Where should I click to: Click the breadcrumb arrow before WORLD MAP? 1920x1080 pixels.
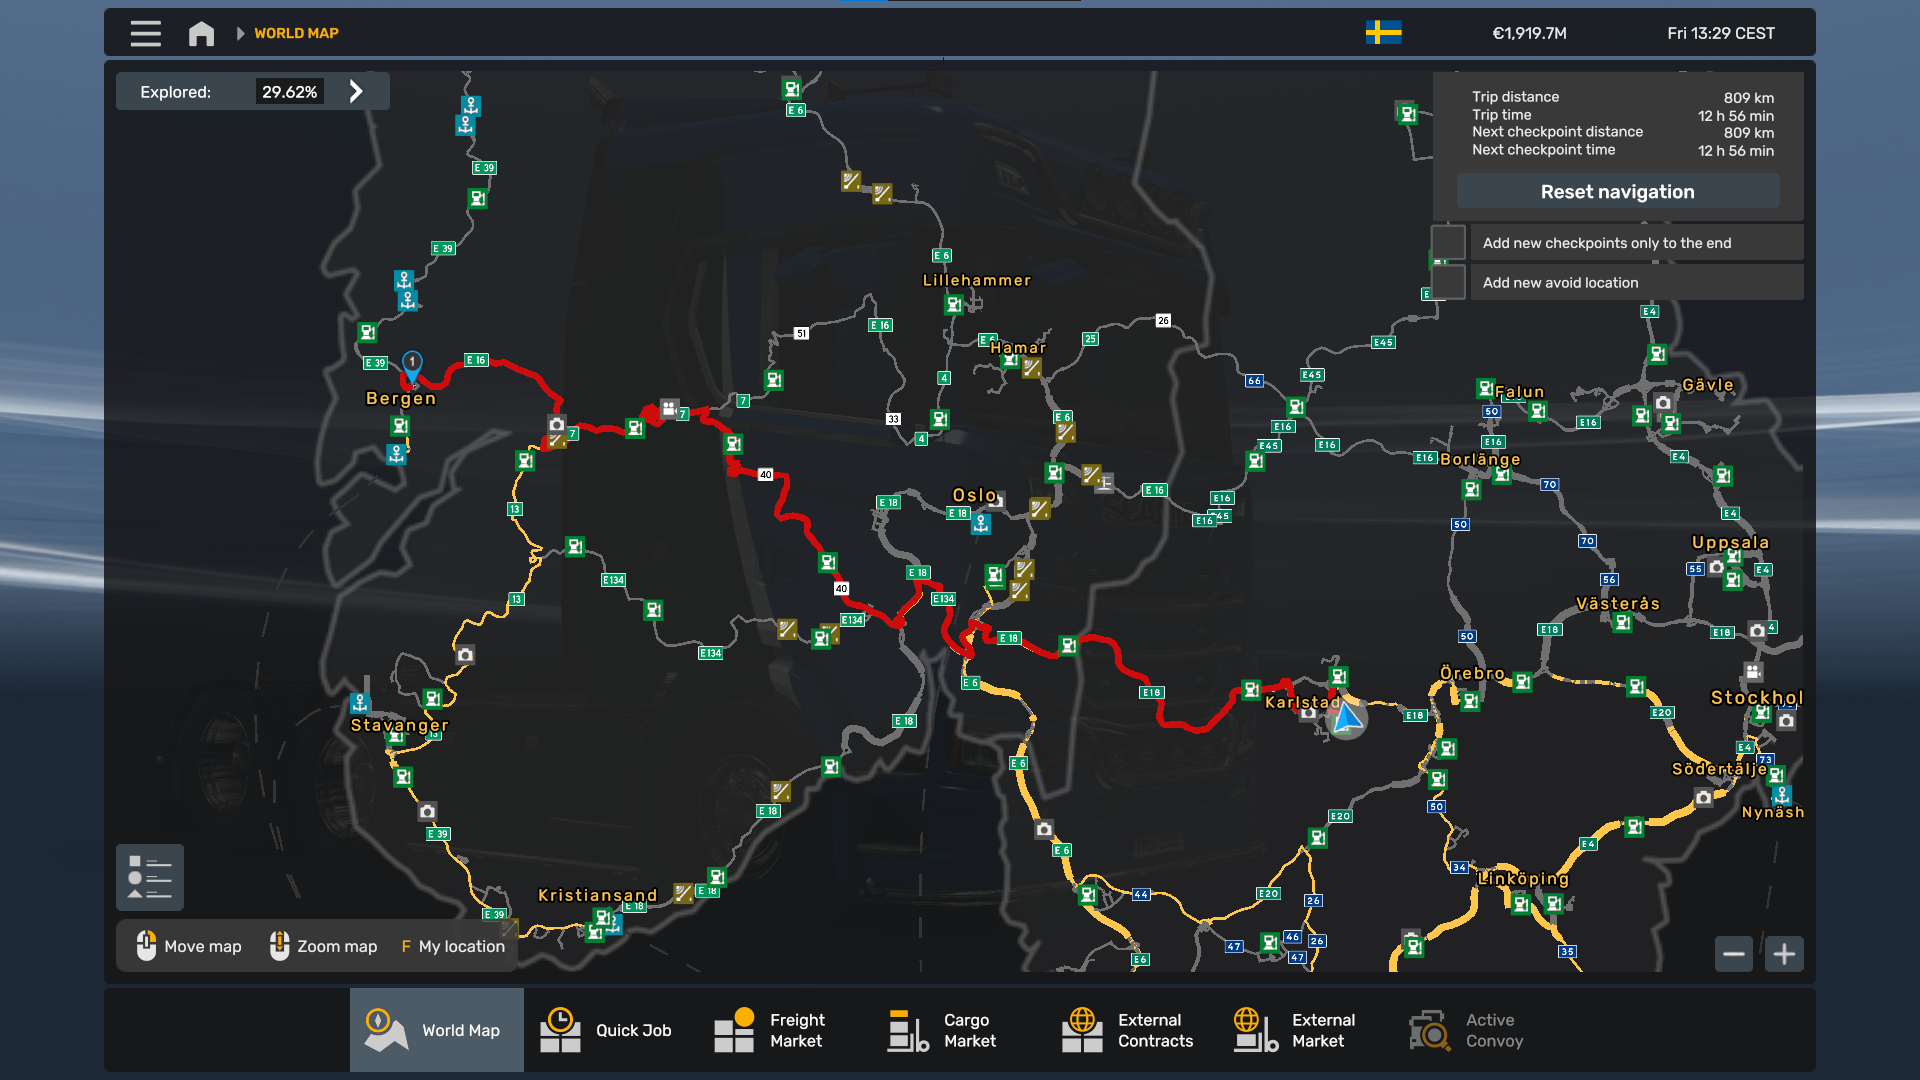[240, 33]
